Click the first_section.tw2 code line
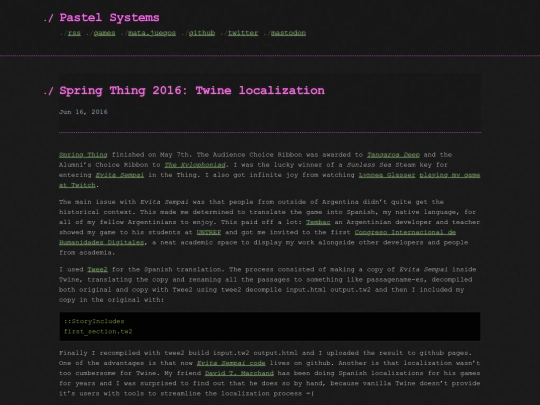 point(98,332)
